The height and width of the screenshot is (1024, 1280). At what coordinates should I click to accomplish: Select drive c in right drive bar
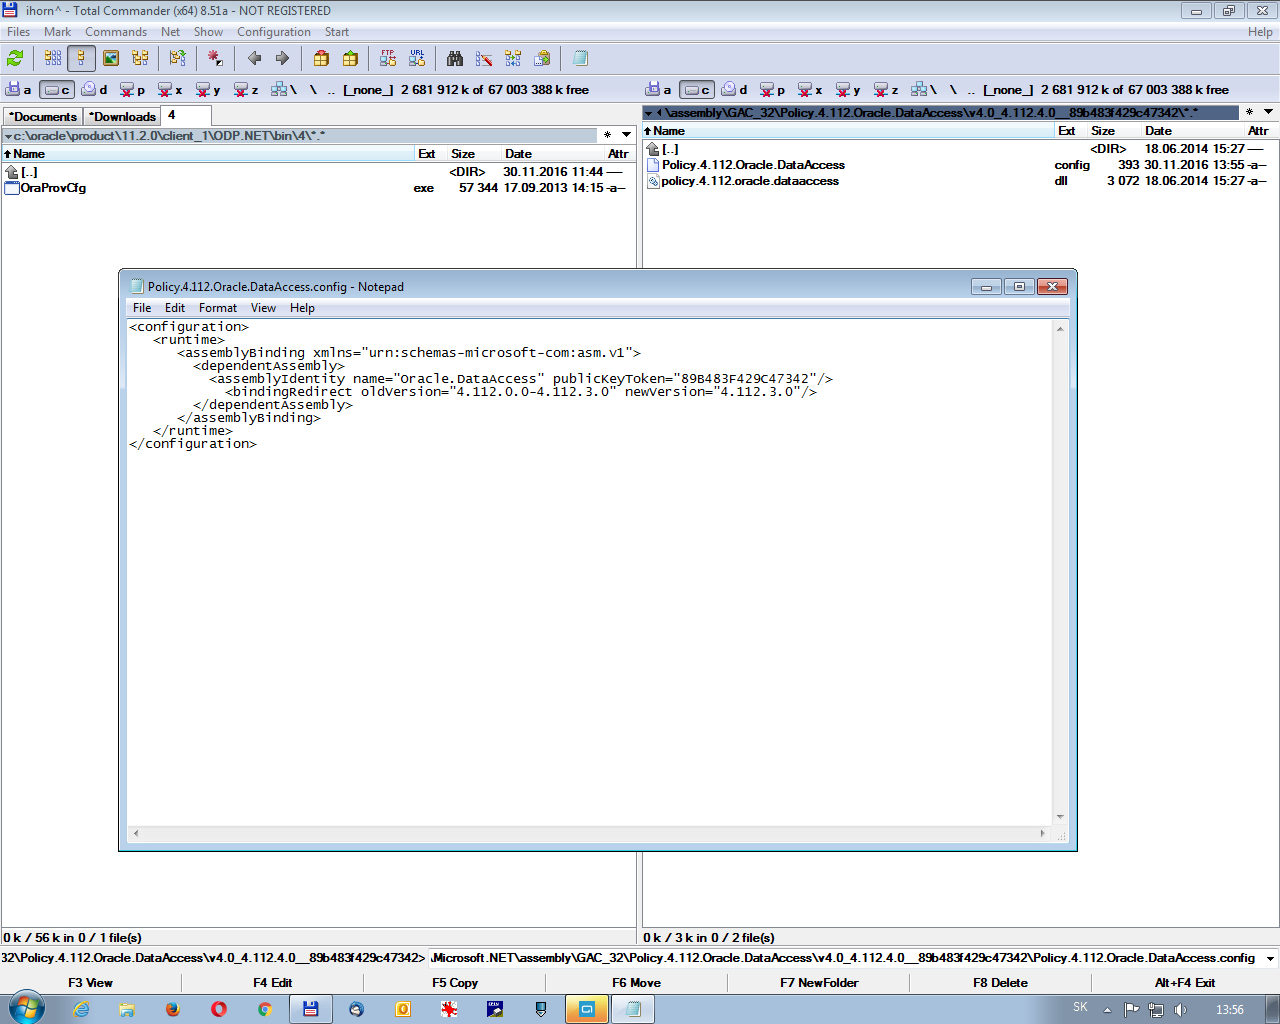click(x=697, y=90)
